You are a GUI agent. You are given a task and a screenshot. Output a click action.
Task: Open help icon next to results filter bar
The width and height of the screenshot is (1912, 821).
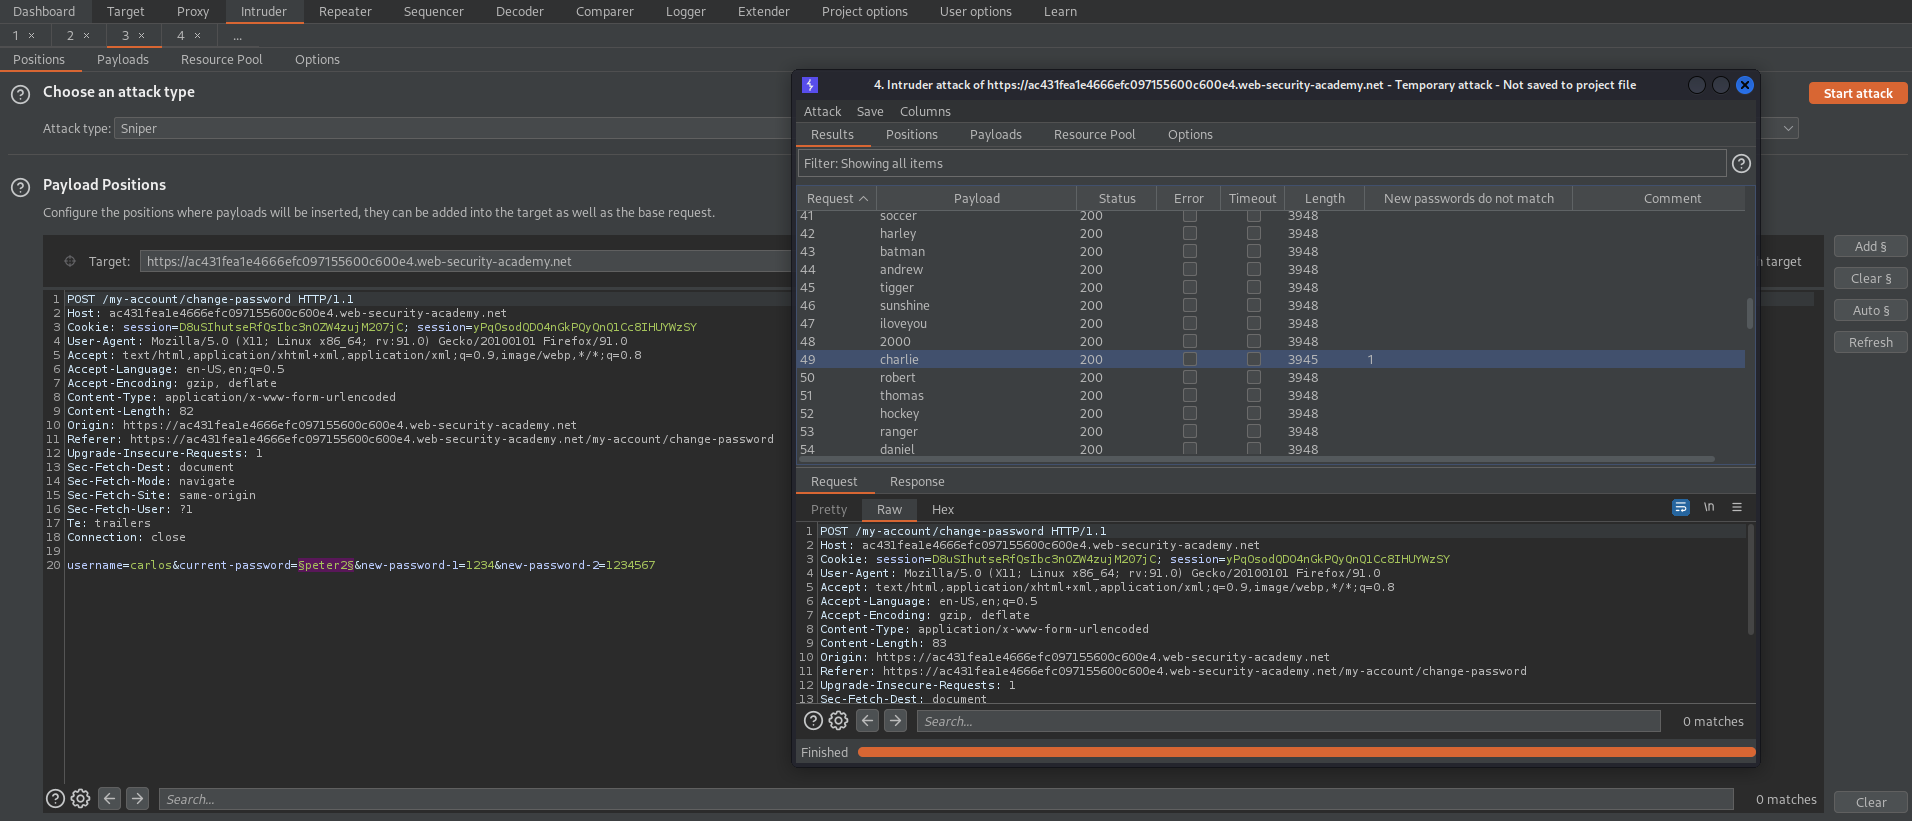pos(1741,163)
